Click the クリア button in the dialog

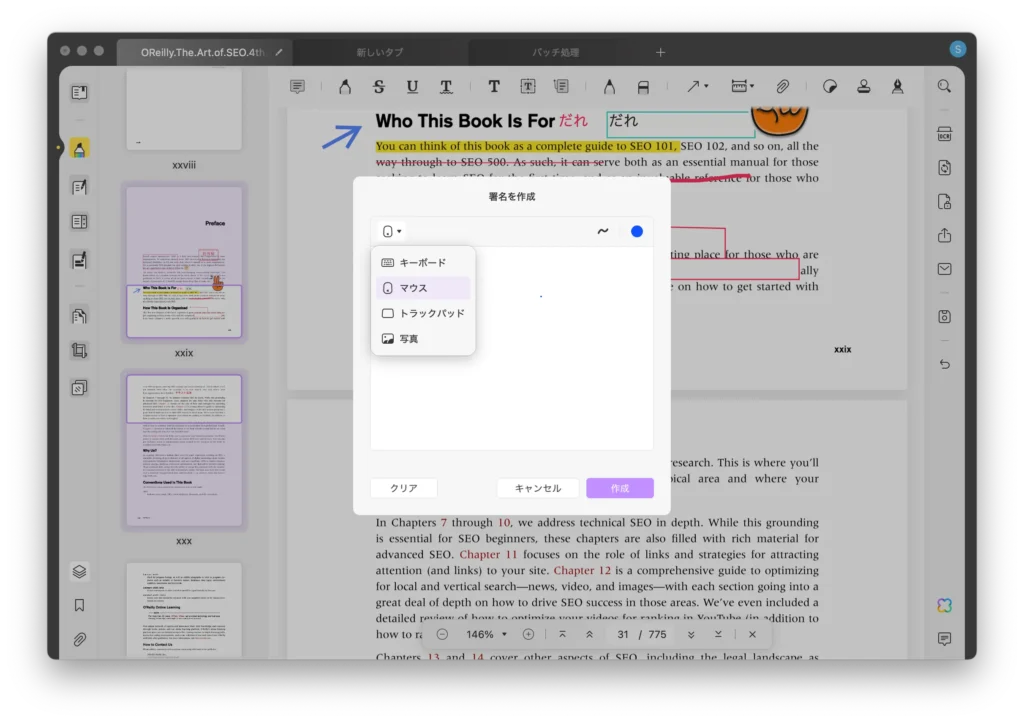tap(404, 488)
